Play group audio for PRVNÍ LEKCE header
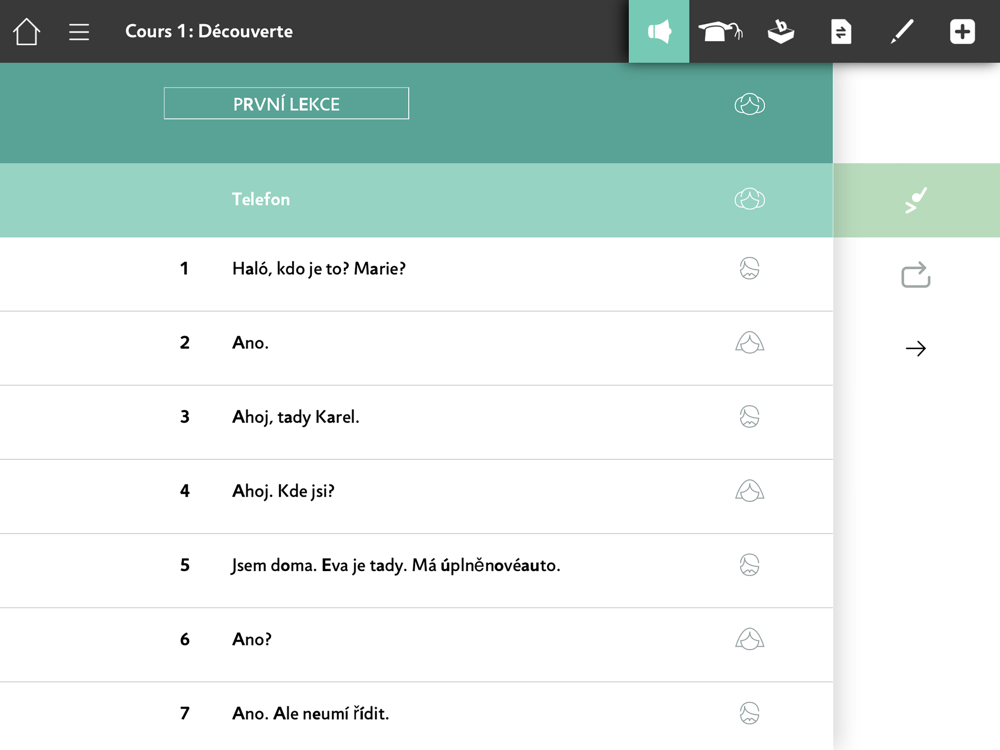 [749, 104]
